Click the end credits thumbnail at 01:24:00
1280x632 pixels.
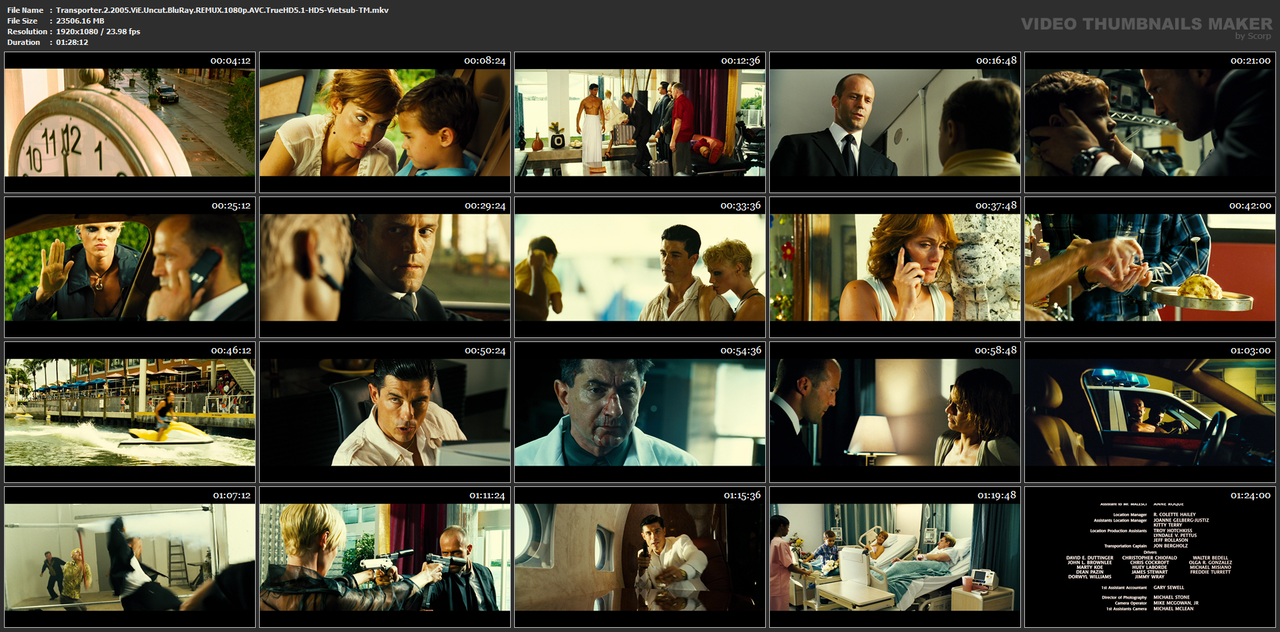point(1150,557)
